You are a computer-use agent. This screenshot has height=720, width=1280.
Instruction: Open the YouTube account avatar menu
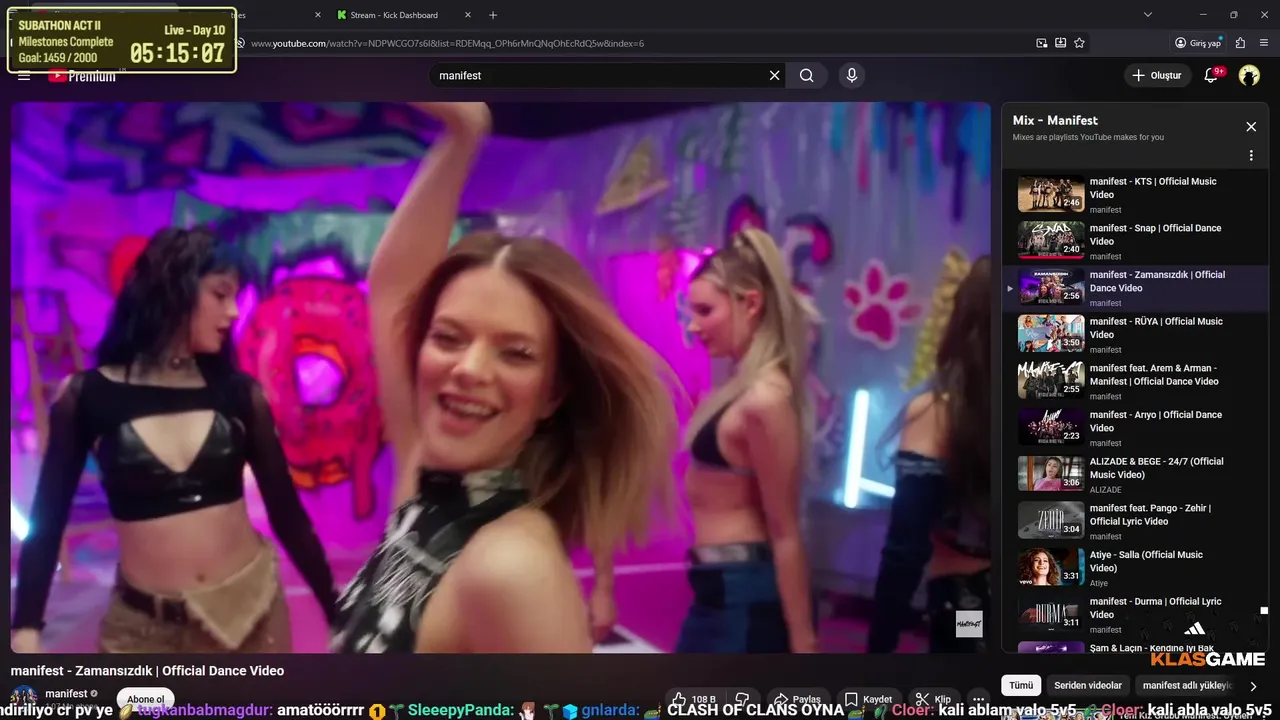(1249, 75)
